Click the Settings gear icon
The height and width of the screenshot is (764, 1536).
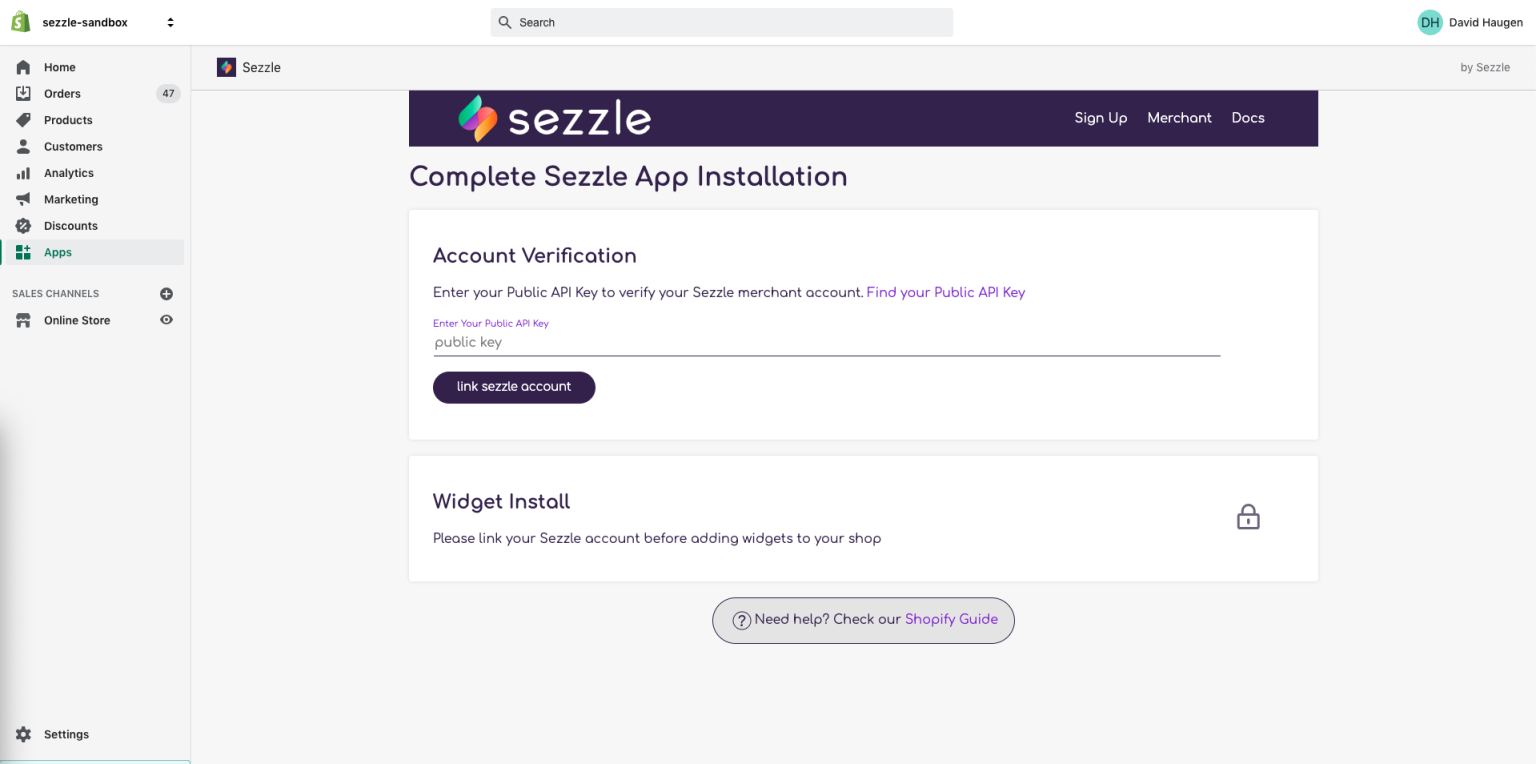23,734
